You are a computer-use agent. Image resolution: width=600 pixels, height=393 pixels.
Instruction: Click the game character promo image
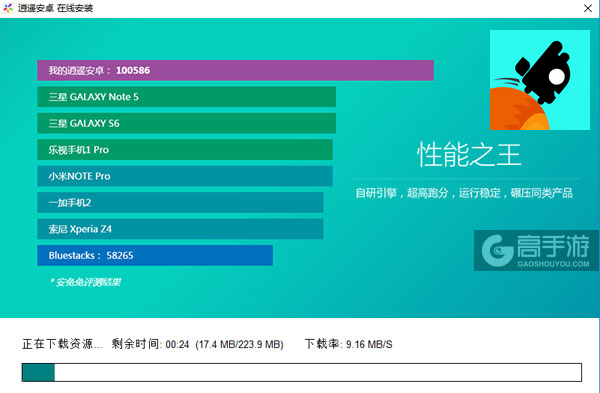click(540, 80)
